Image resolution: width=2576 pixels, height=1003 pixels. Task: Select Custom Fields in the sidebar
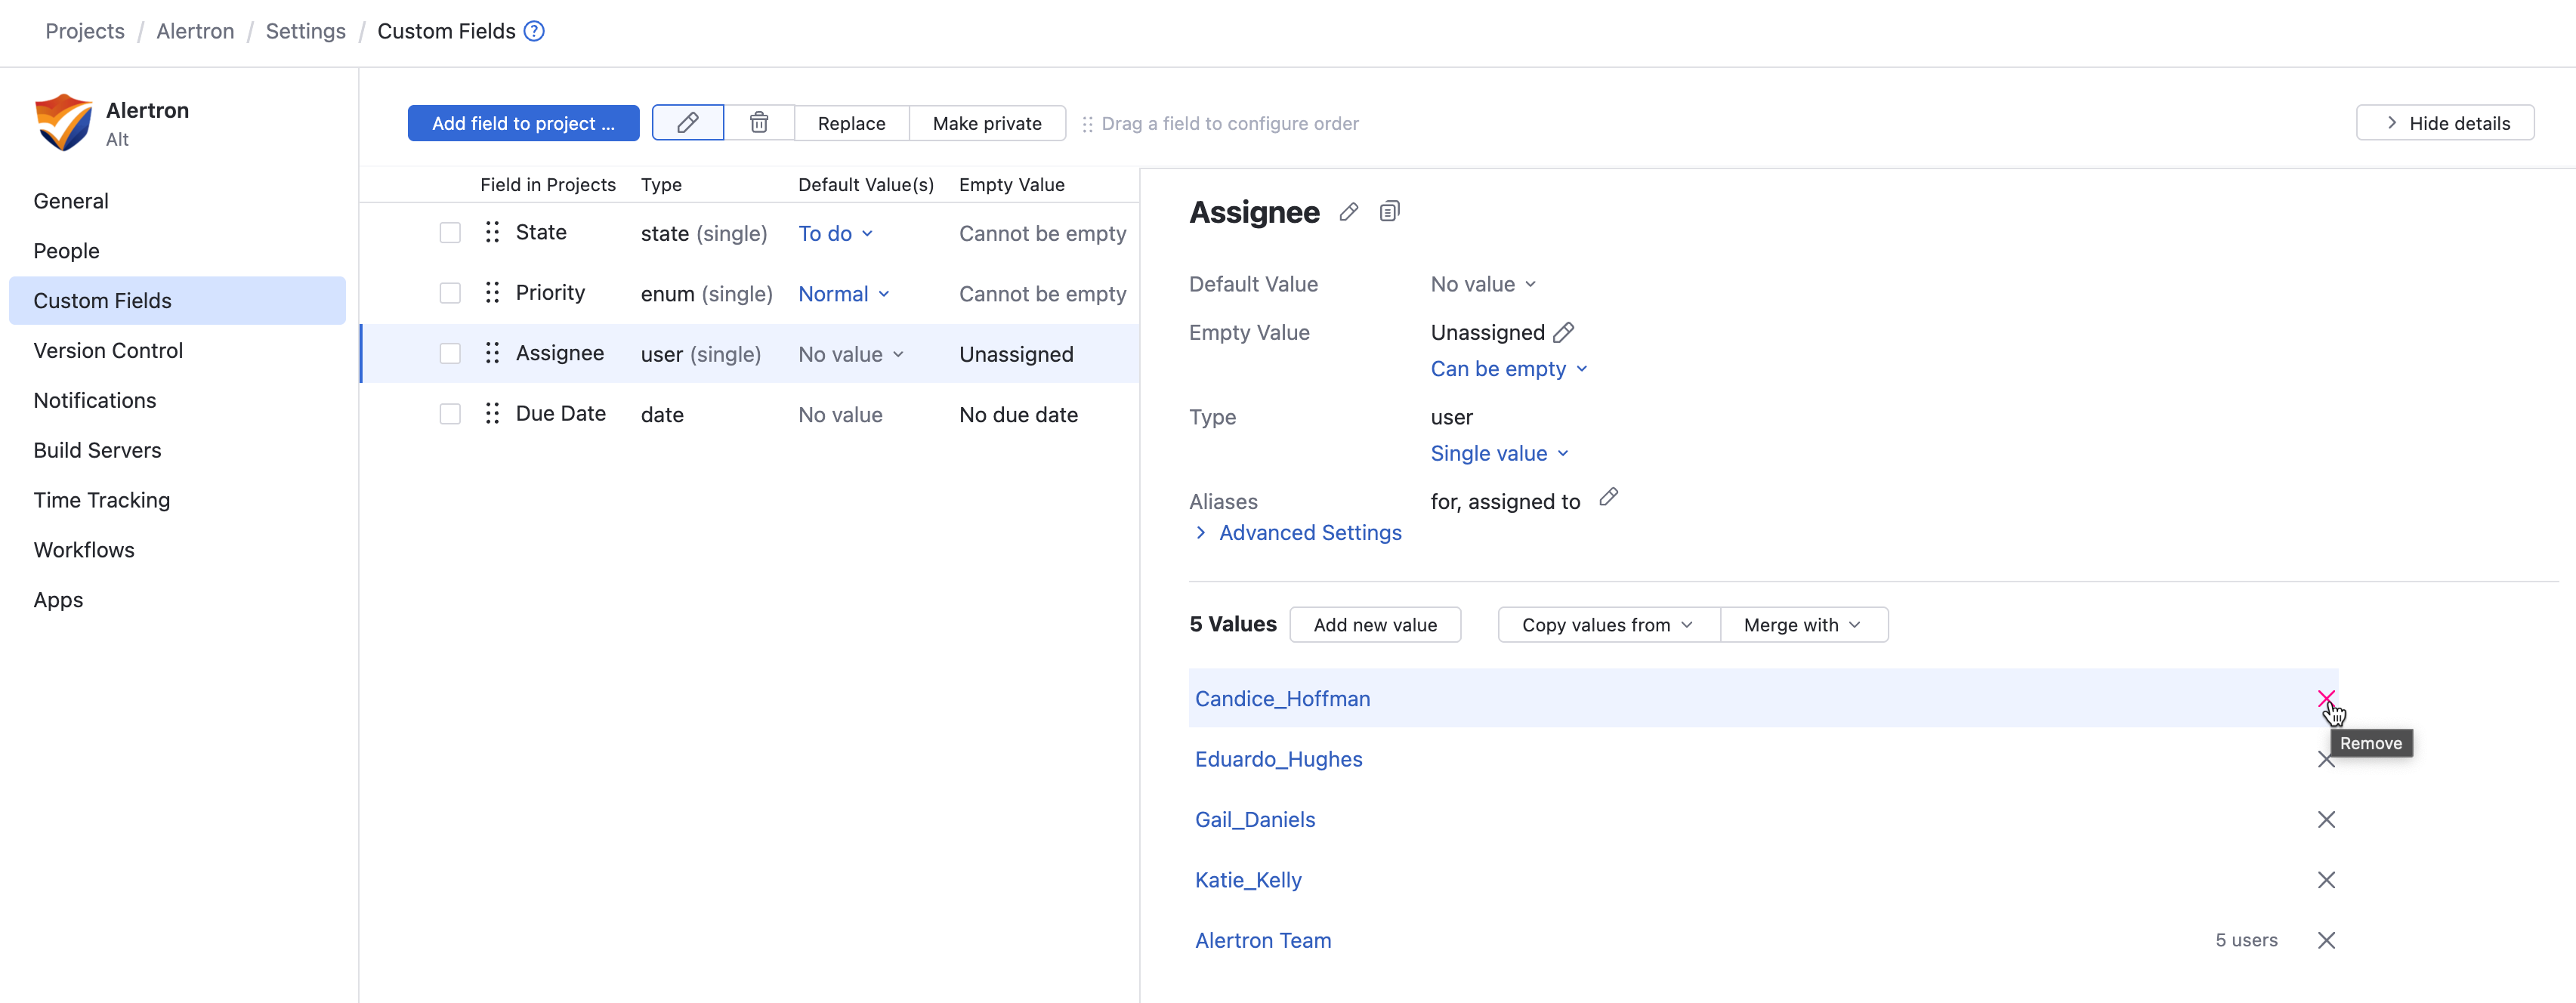(x=177, y=301)
